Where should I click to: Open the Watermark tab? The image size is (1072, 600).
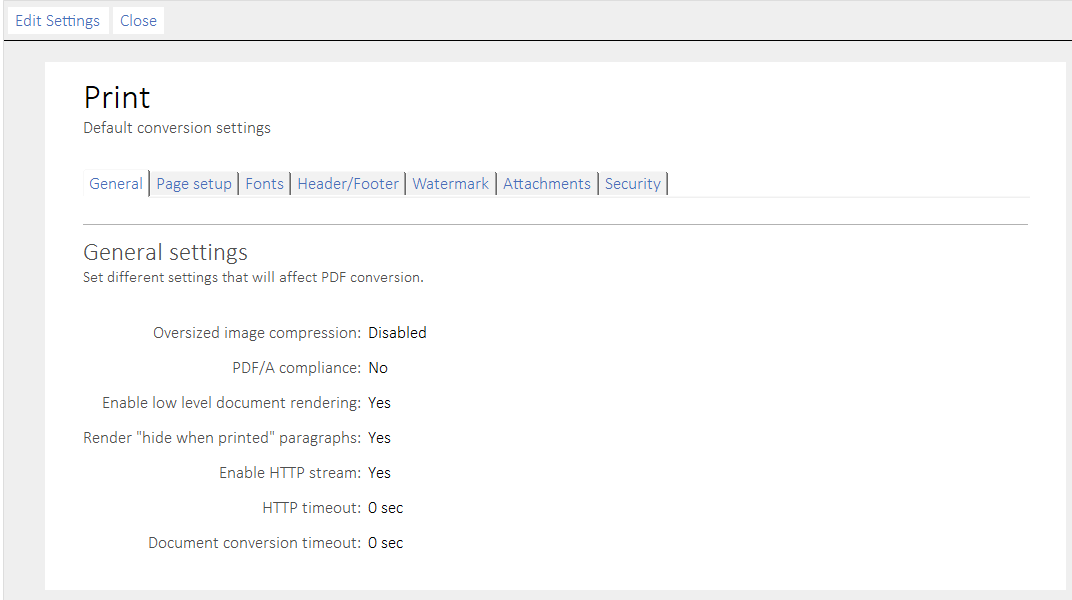[451, 184]
